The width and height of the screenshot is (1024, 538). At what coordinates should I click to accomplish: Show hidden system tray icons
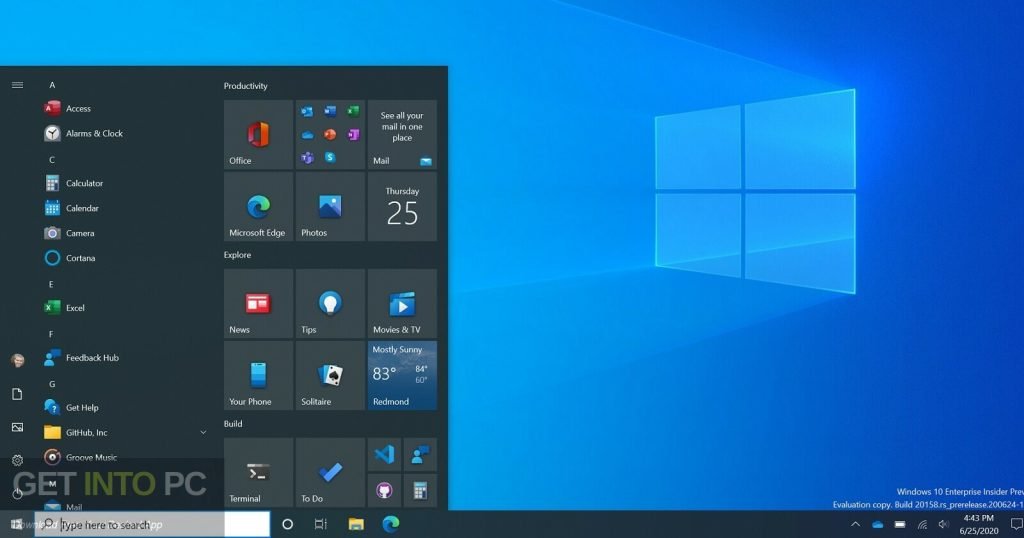point(855,524)
